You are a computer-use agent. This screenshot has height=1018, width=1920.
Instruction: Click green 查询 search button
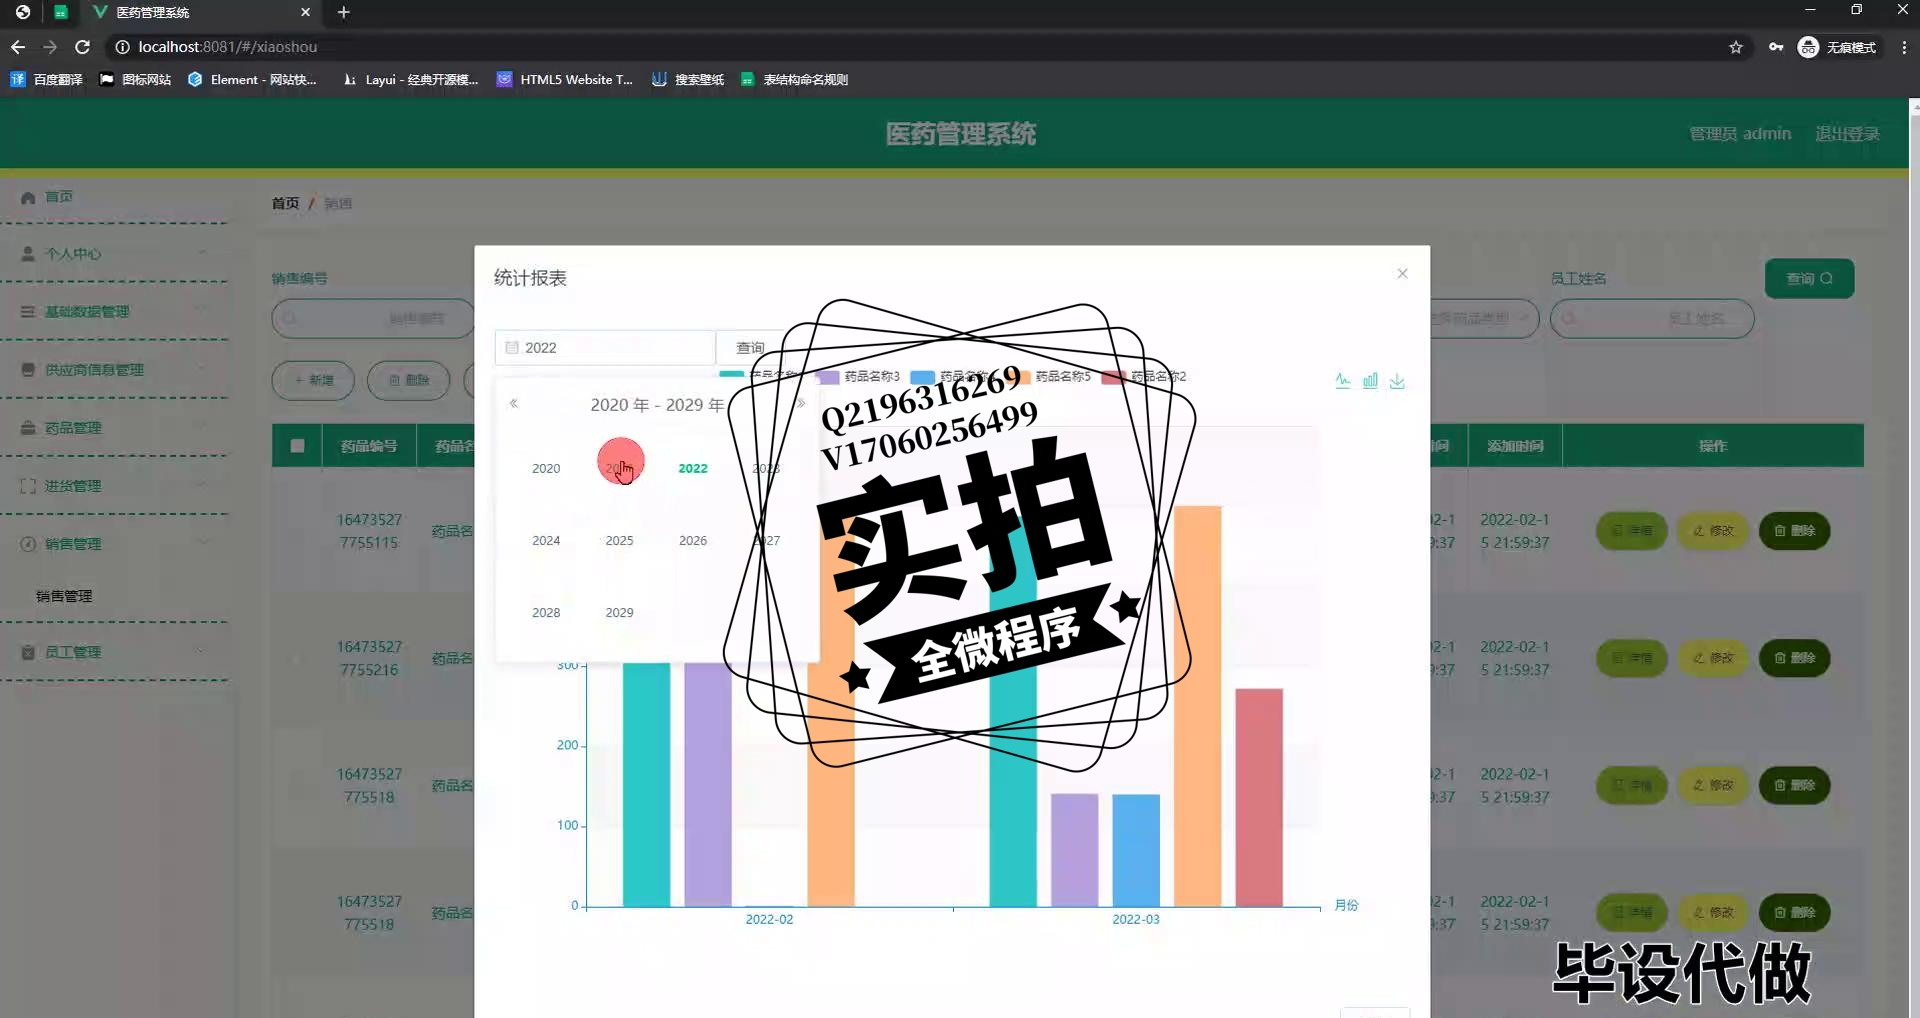click(x=1809, y=279)
